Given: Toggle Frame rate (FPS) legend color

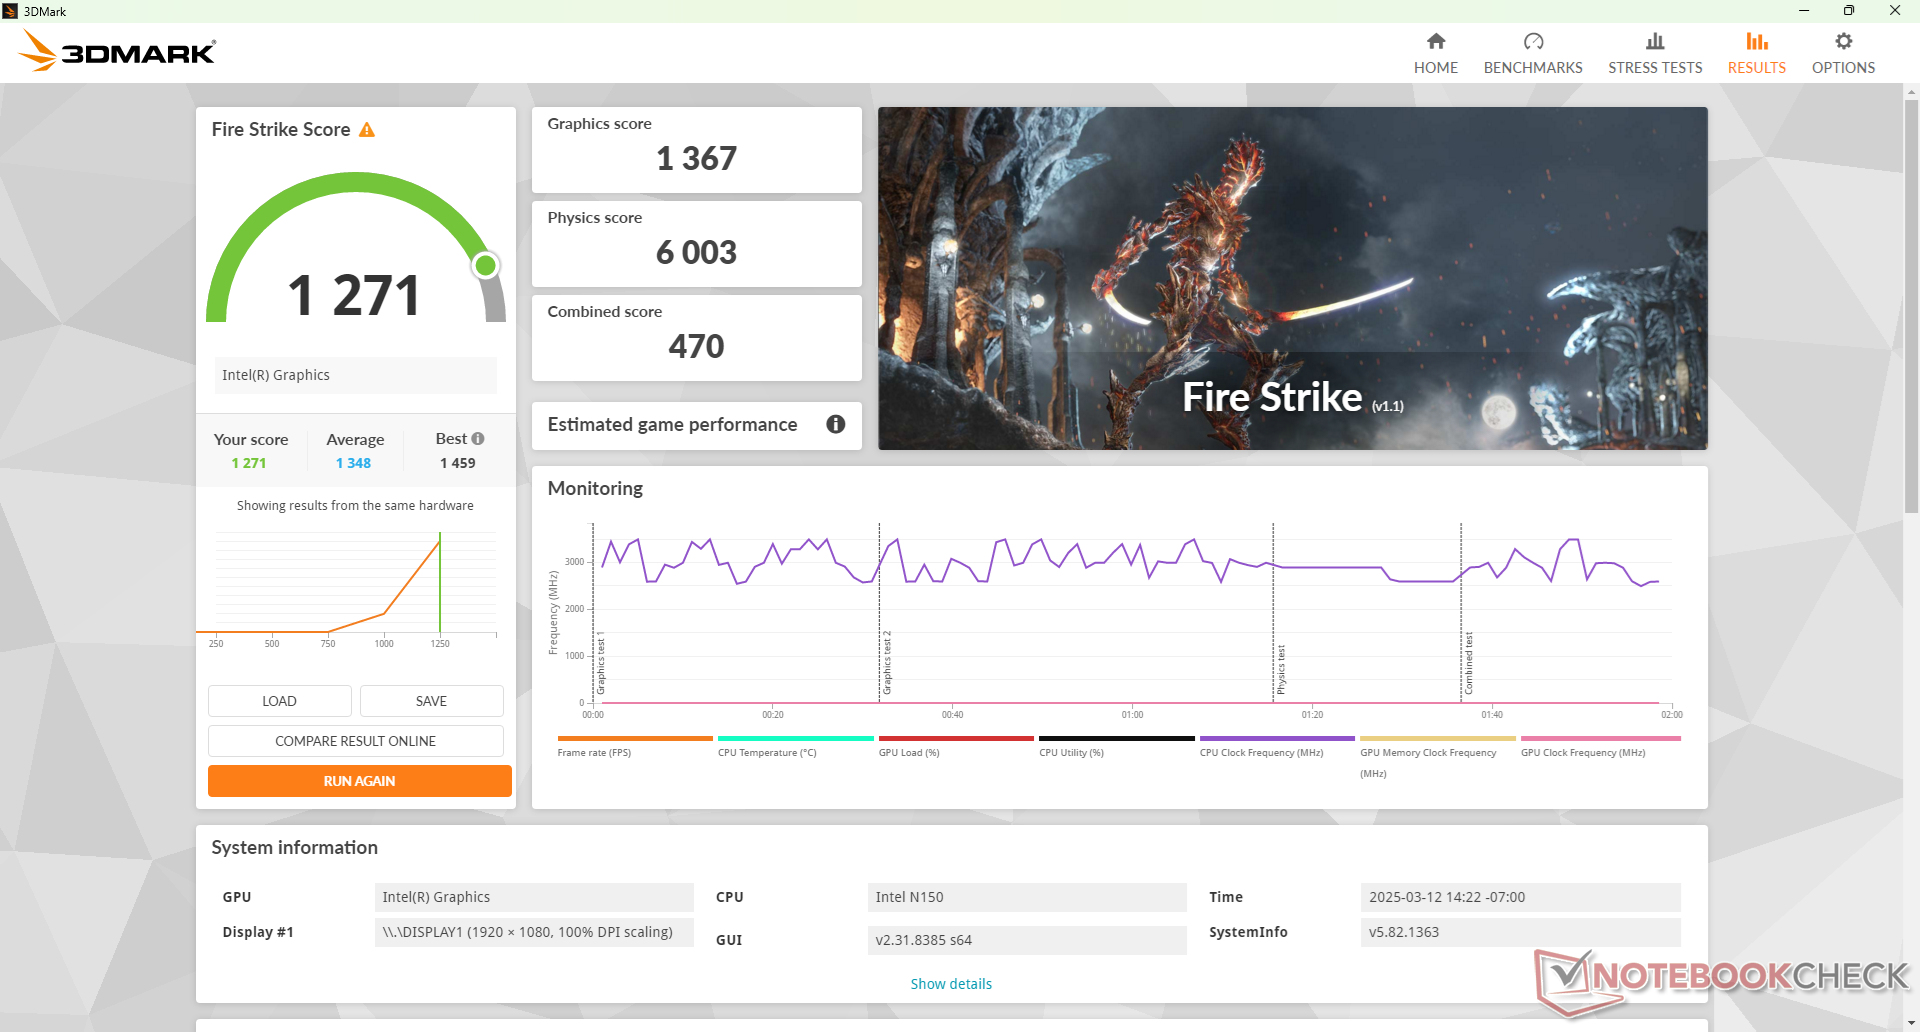Looking at the screenshot, I should (x=635, y=738).
